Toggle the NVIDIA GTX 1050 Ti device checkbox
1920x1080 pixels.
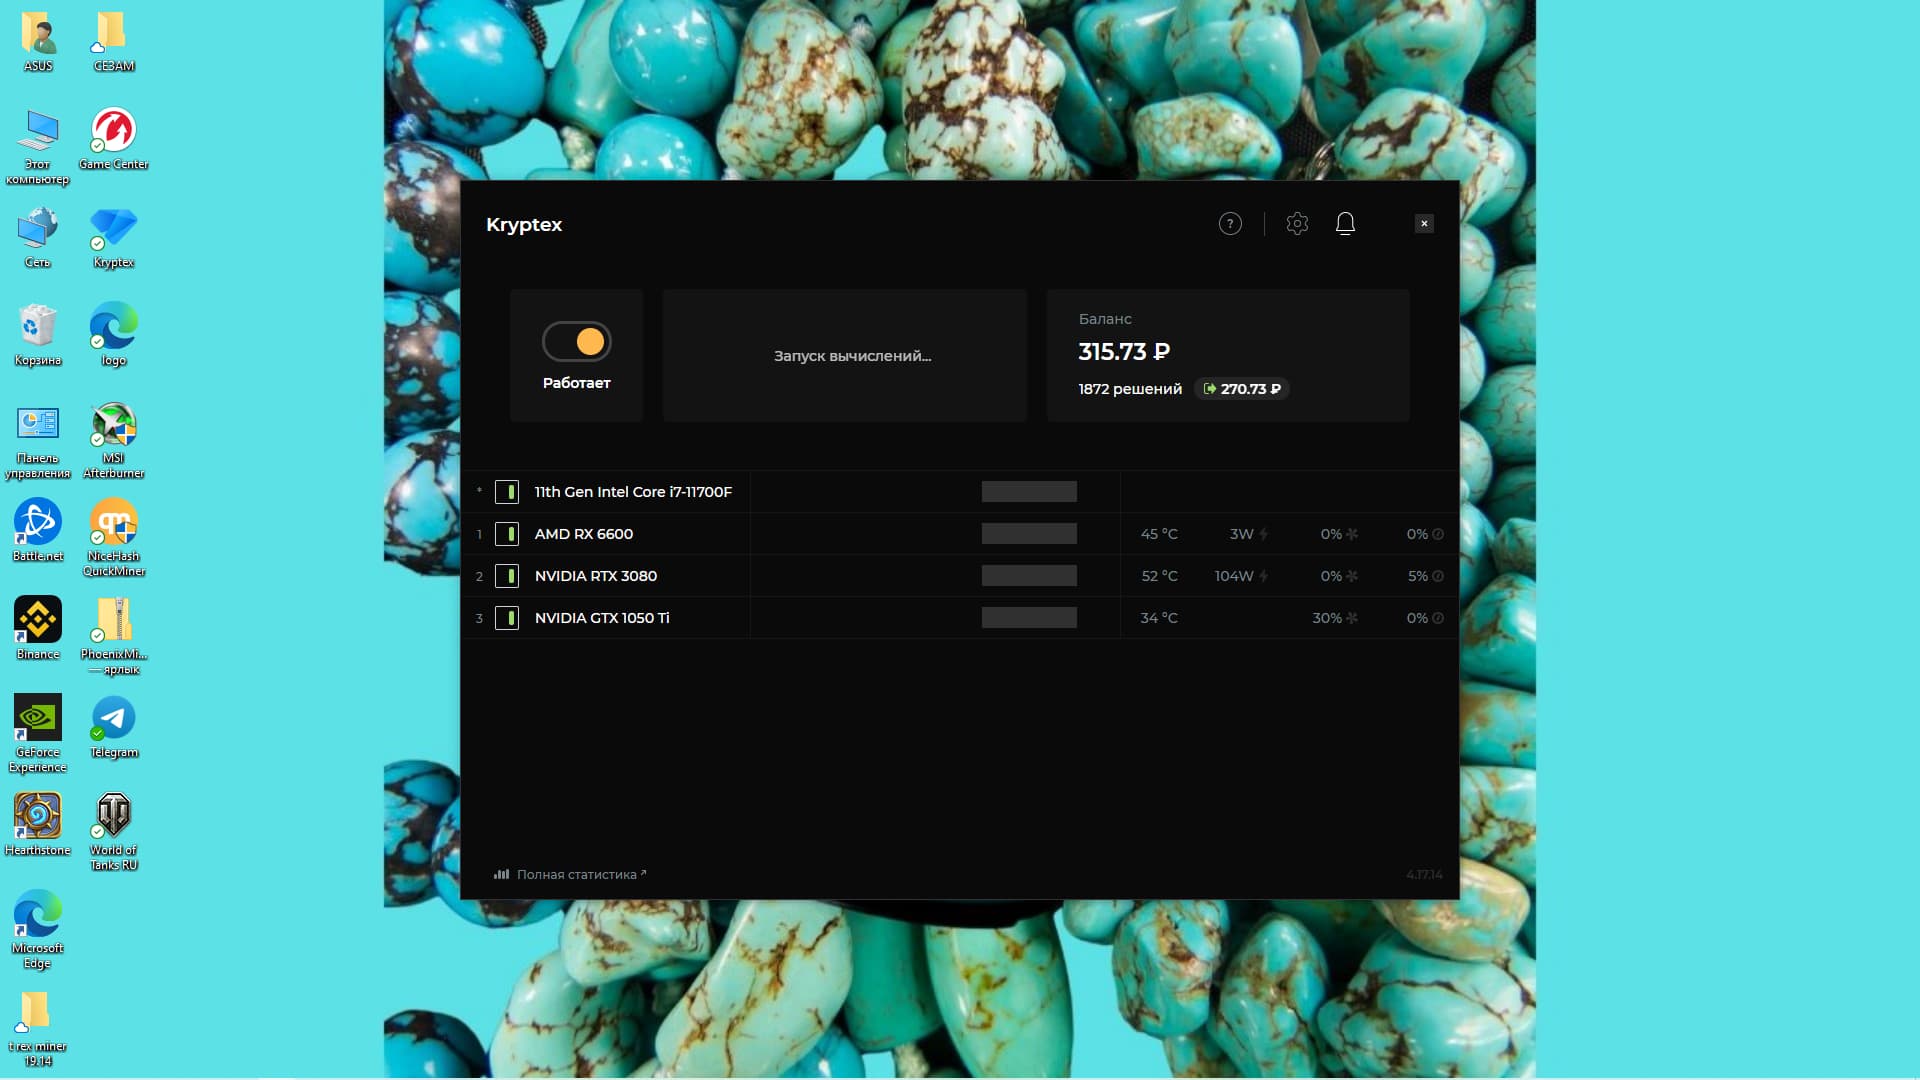(x=507, y=618)
